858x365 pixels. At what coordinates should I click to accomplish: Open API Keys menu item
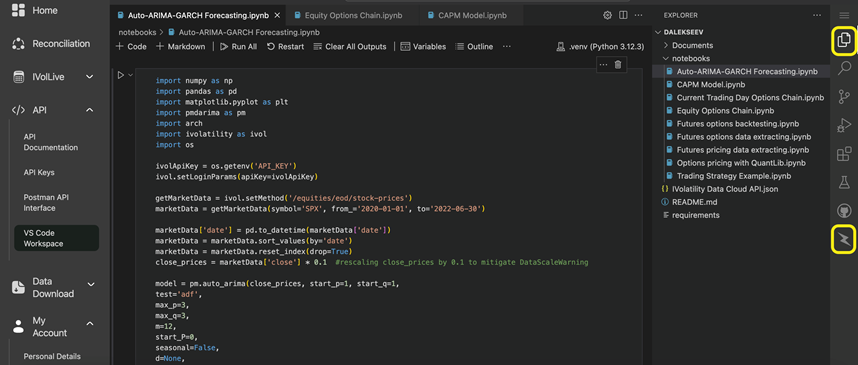pyautogui.click(x=39, y=172)
